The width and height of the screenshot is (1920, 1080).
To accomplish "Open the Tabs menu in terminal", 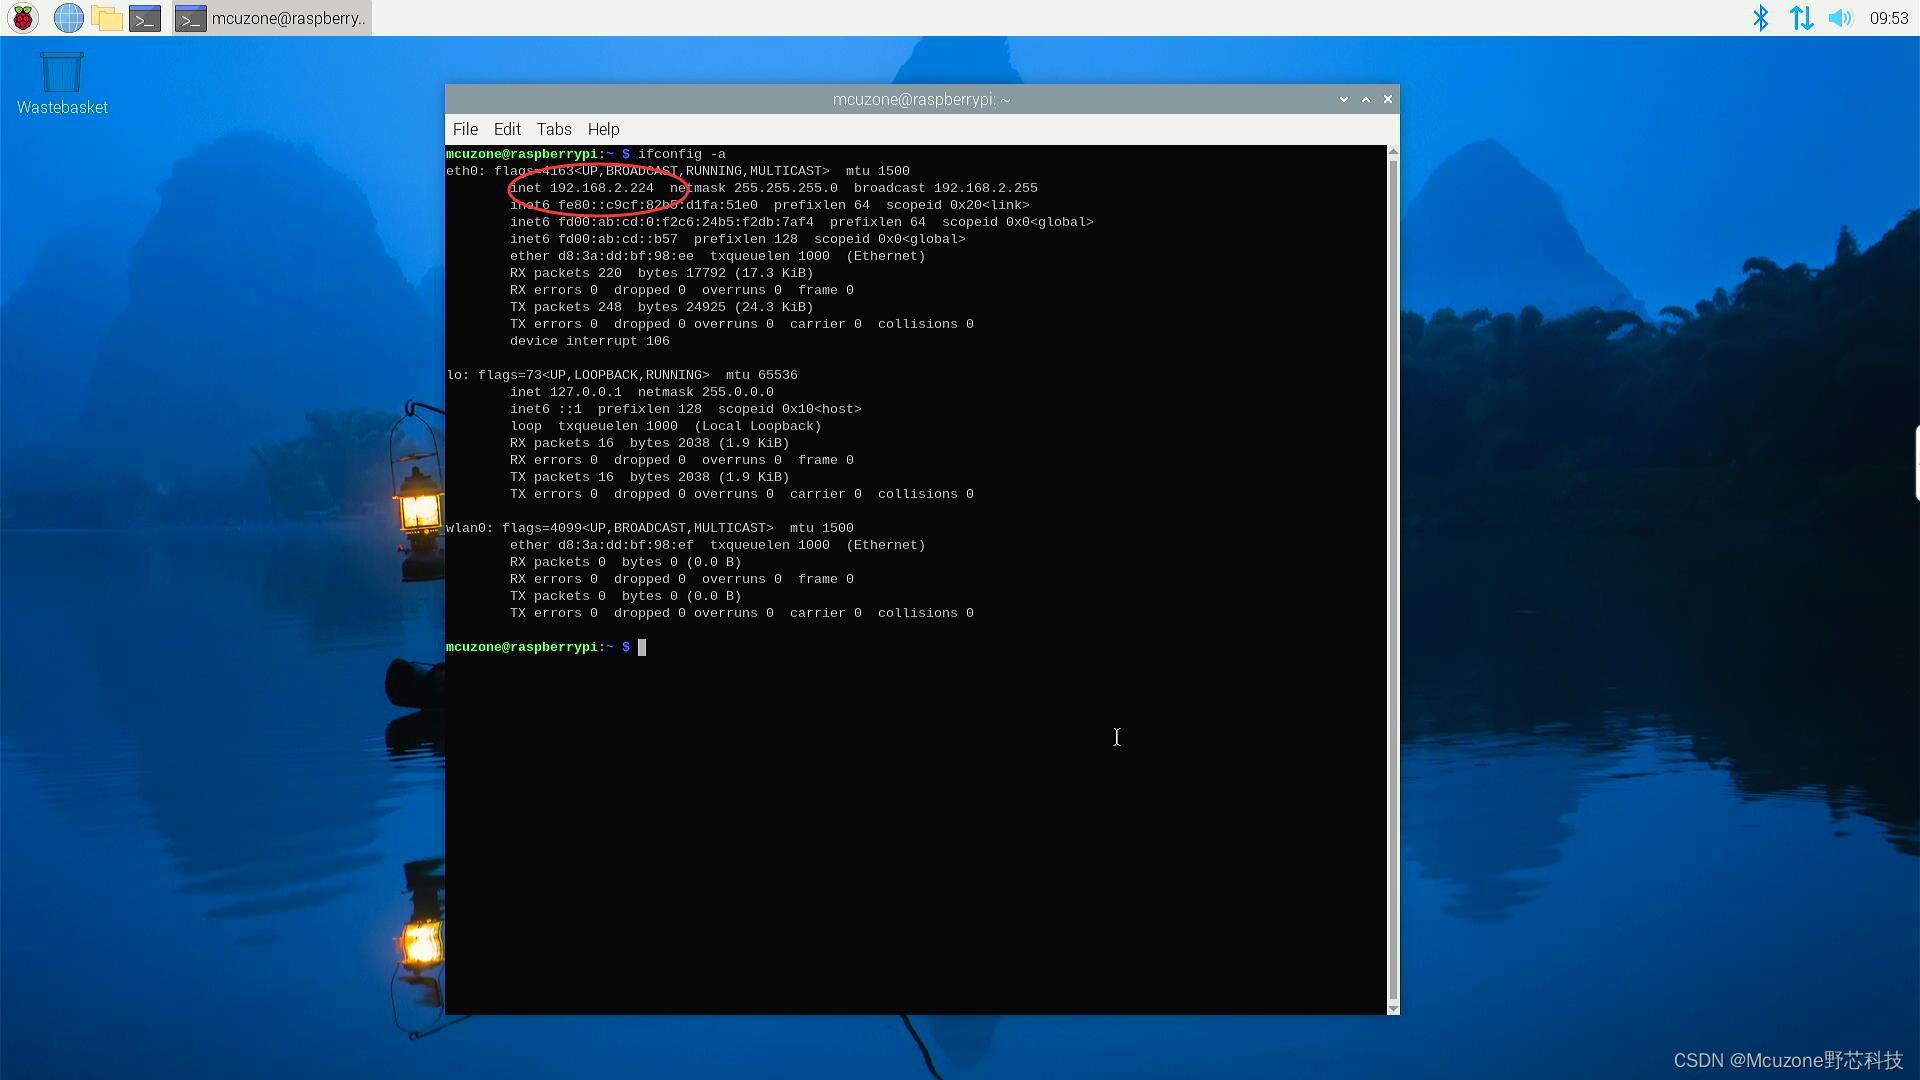I will click(x=554, y=129).
